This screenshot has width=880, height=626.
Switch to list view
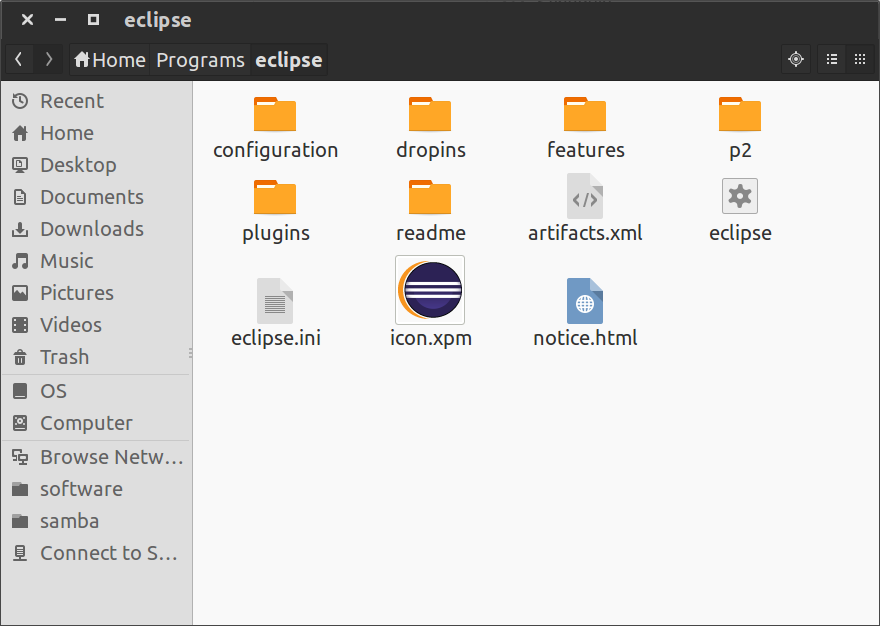(831, 59)
